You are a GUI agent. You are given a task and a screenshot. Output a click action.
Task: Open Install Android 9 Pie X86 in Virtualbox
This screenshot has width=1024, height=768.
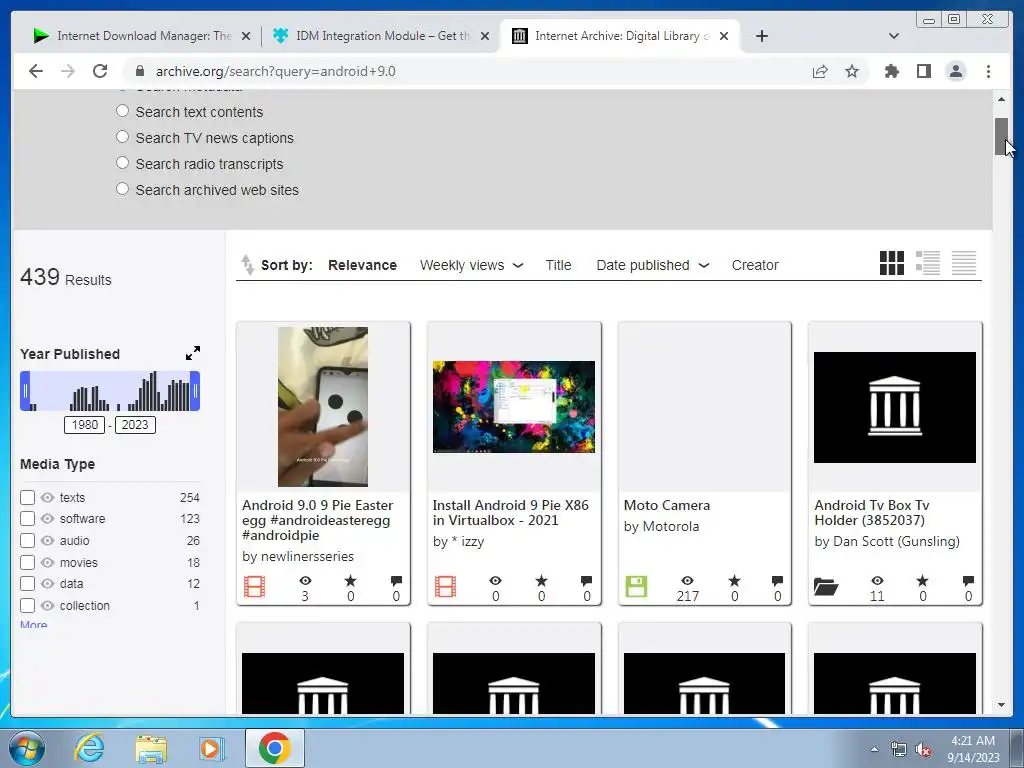point(511,513)
